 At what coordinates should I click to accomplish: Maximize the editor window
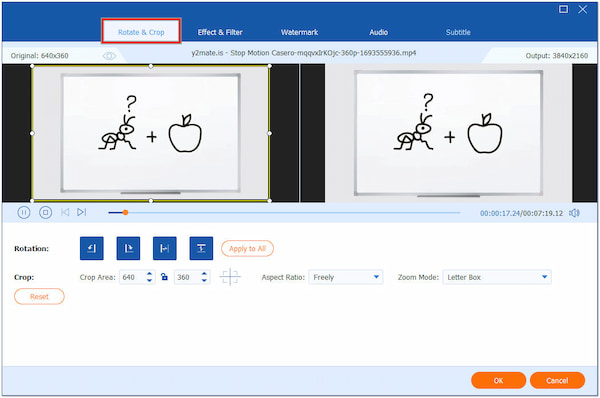pyautogui.click(x=563, y=9)
